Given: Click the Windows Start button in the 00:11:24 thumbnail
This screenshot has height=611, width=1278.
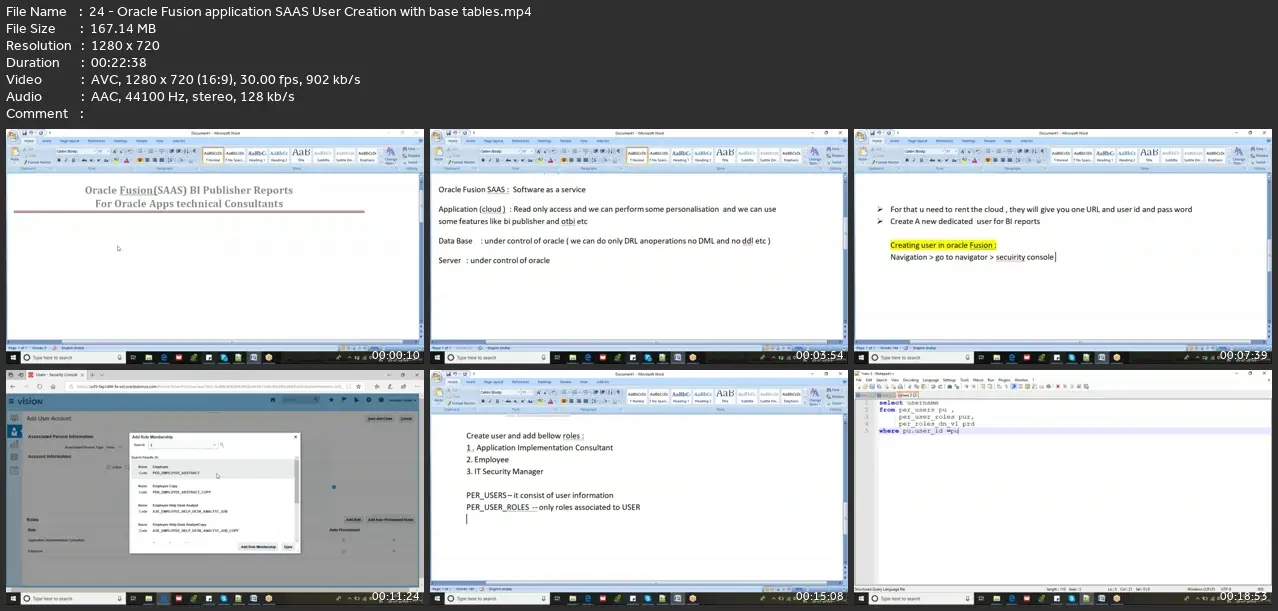Looking at the screenshot, I should [x=14, y=598].
